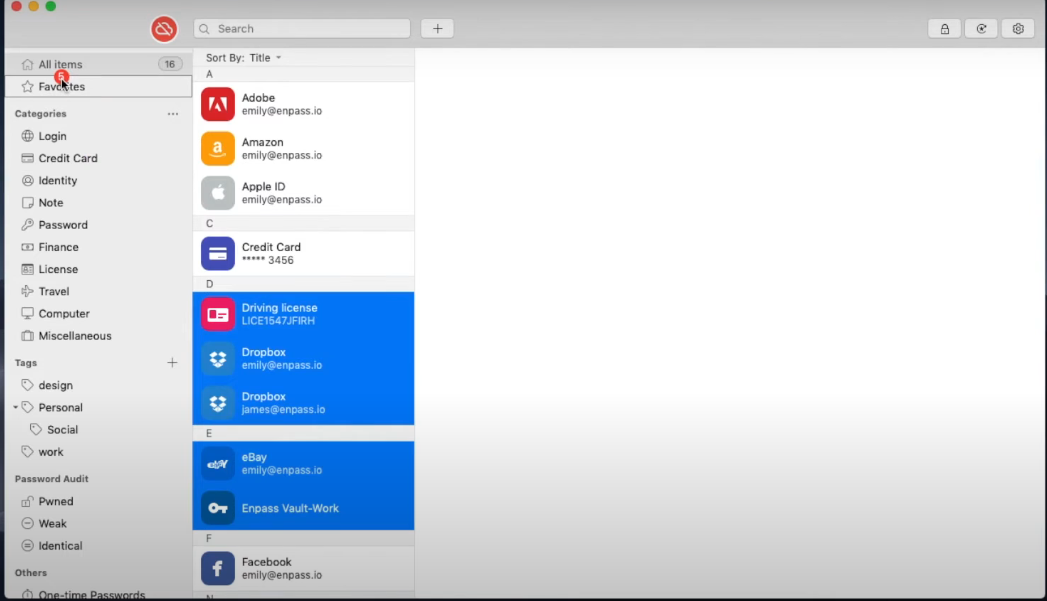Select Driving license LICE1547JFIRH text
This screenshot has width=1047, height=601.
pos(278,321)
